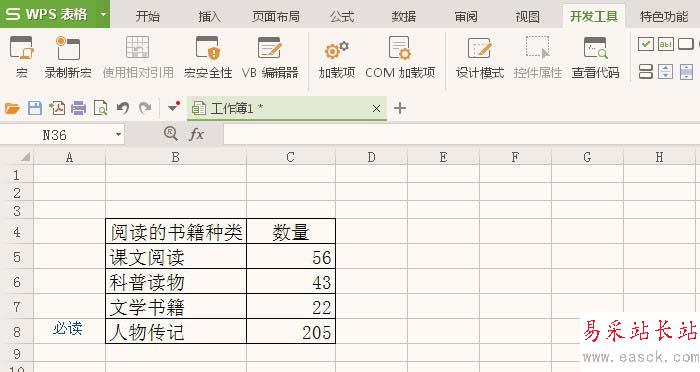Viewport: 700px width, 372px height.
Task: Select the cell containing 56
Action: coord(291,256)
